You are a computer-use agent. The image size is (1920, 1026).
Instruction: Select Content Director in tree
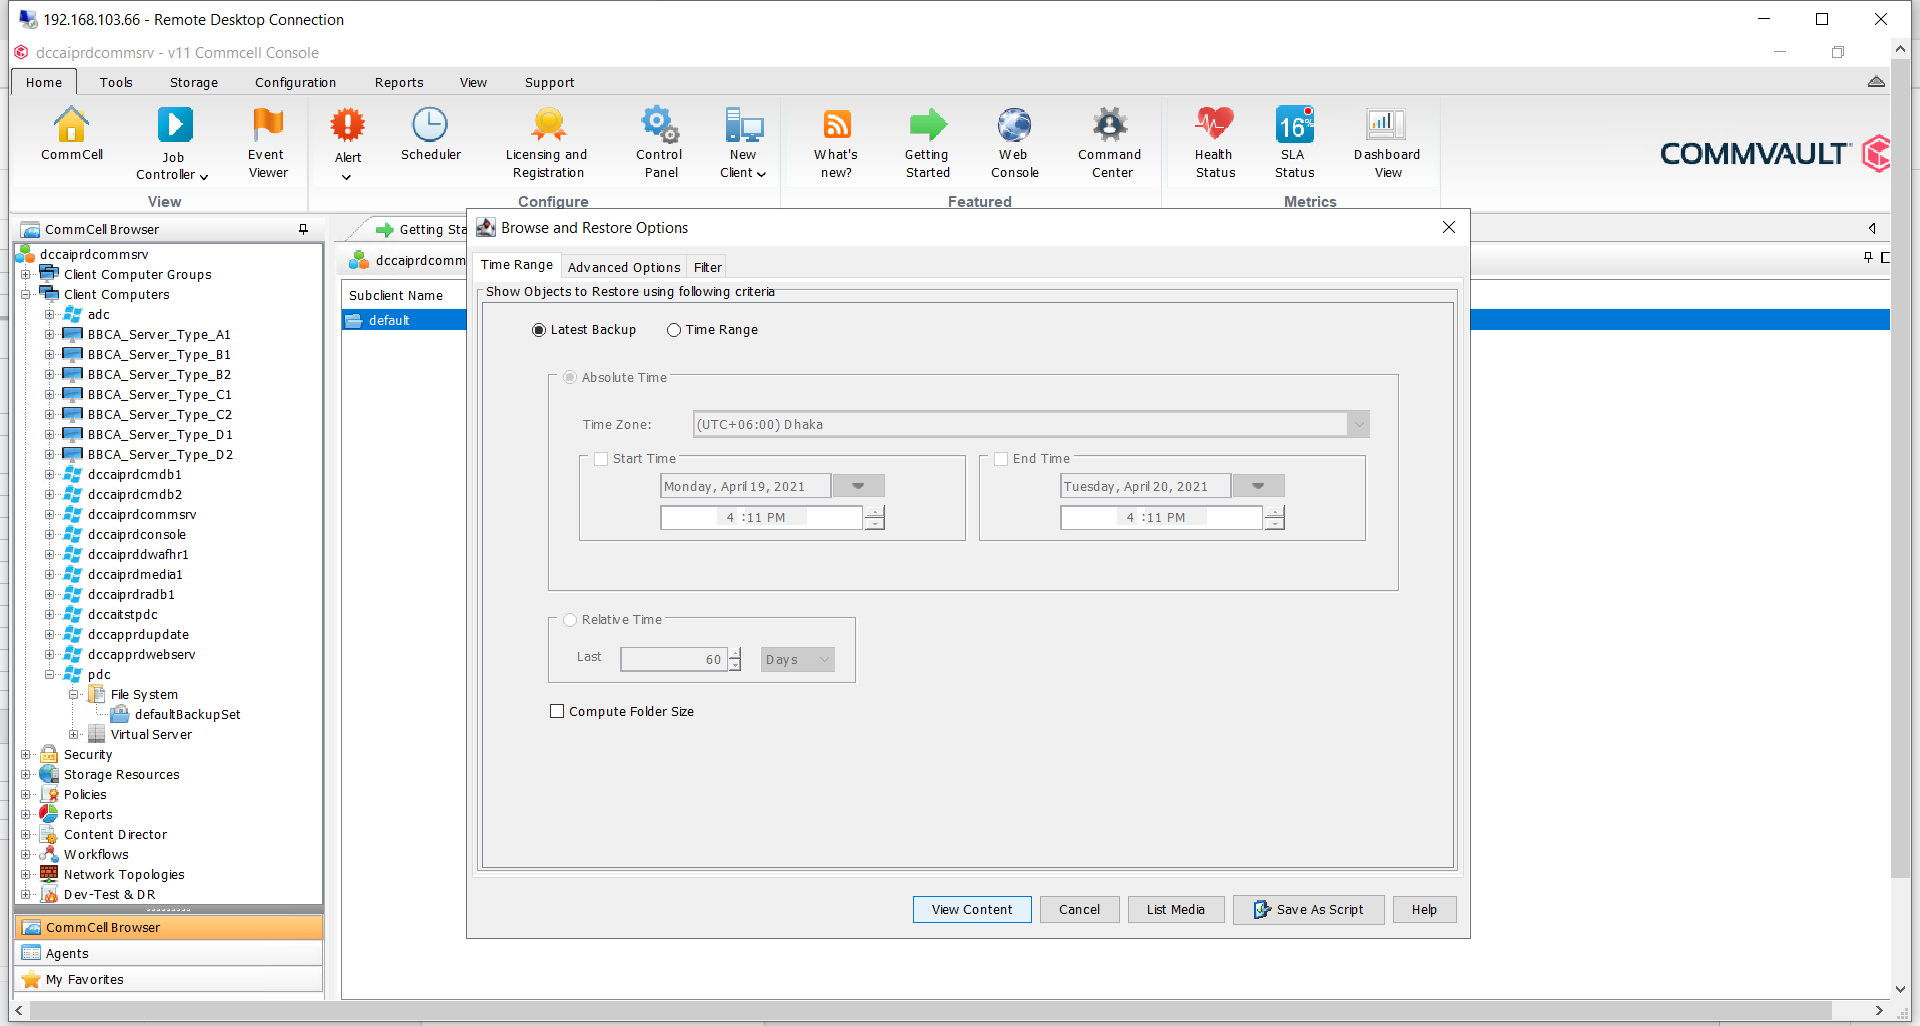point(115,834)
